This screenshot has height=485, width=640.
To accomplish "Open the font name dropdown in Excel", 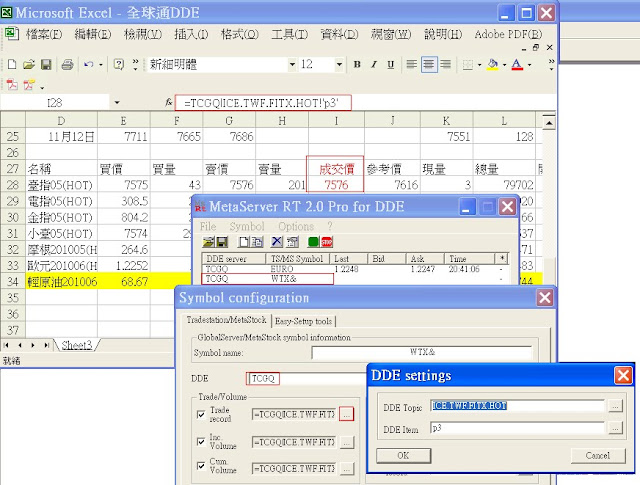I will (x=292, y=65).
